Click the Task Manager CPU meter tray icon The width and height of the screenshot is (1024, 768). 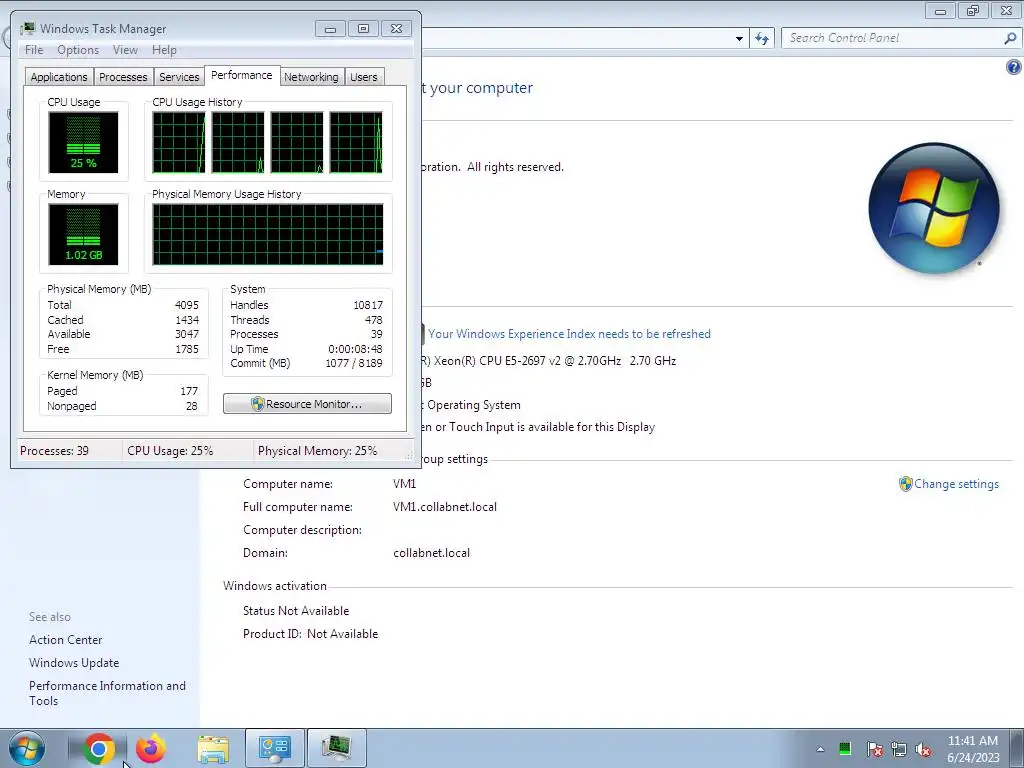tap(845, 749)
